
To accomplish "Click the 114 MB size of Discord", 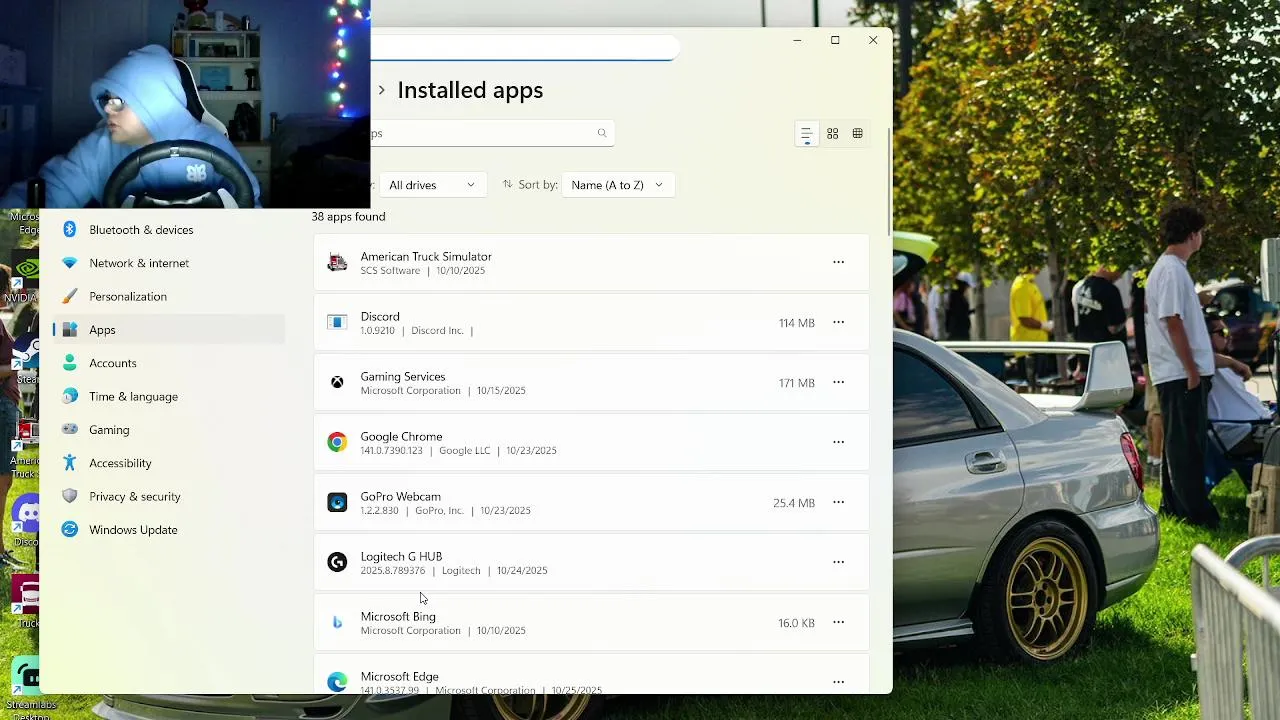I will [x=797, y=323].
